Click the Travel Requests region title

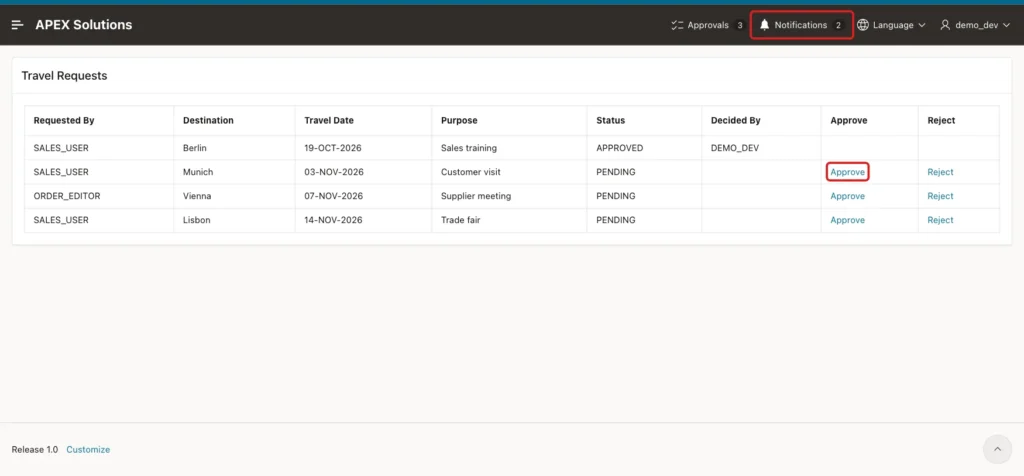tap(64, 76)
